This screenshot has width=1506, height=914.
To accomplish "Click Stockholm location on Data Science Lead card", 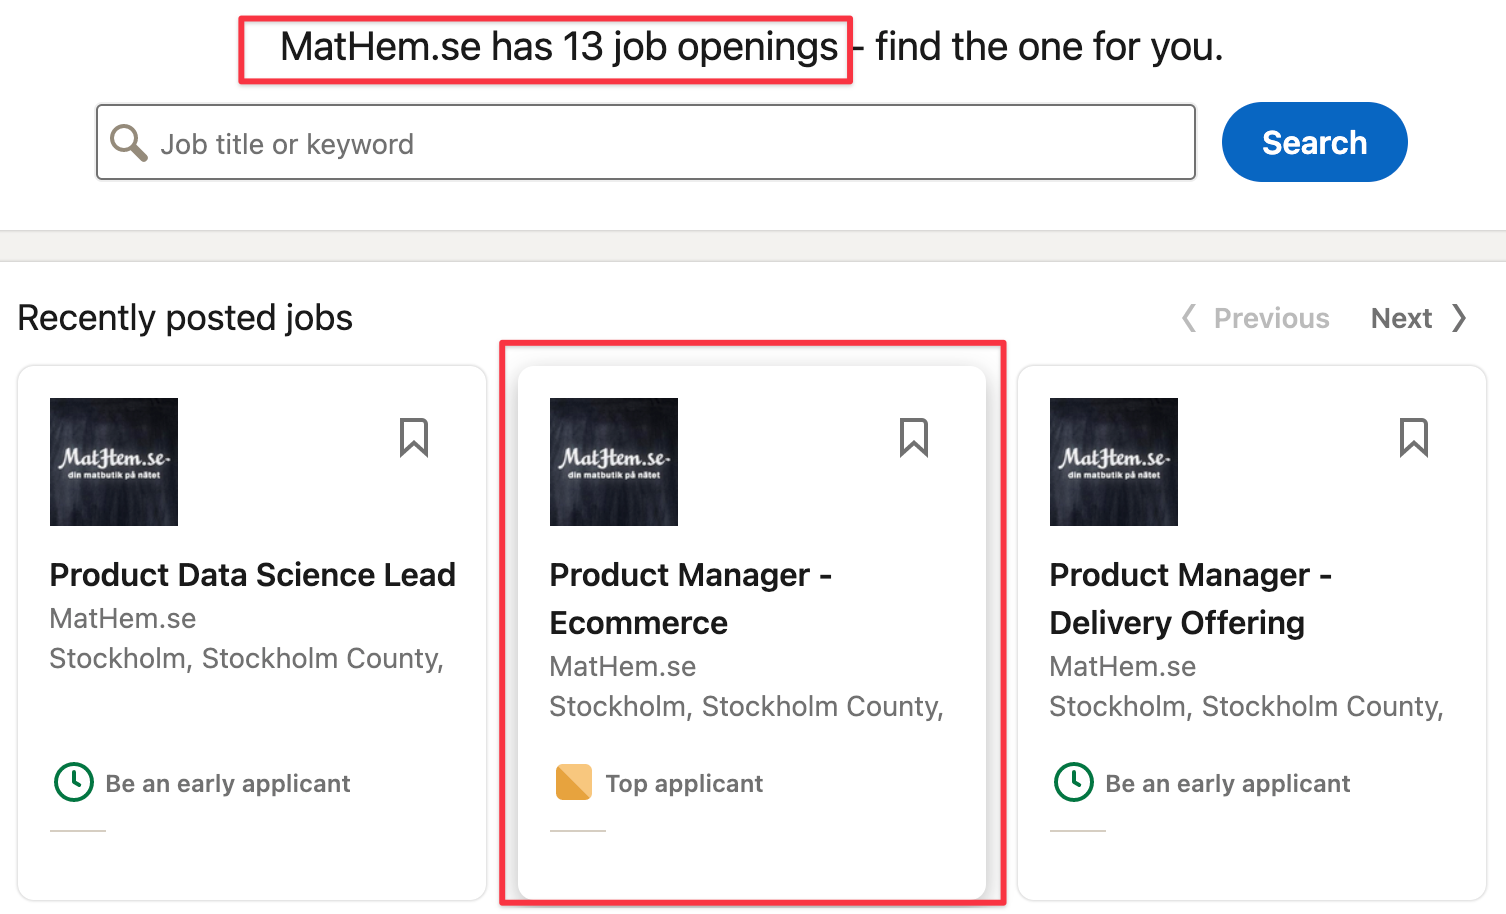I will pyautogui.click(x=247, y=659).
